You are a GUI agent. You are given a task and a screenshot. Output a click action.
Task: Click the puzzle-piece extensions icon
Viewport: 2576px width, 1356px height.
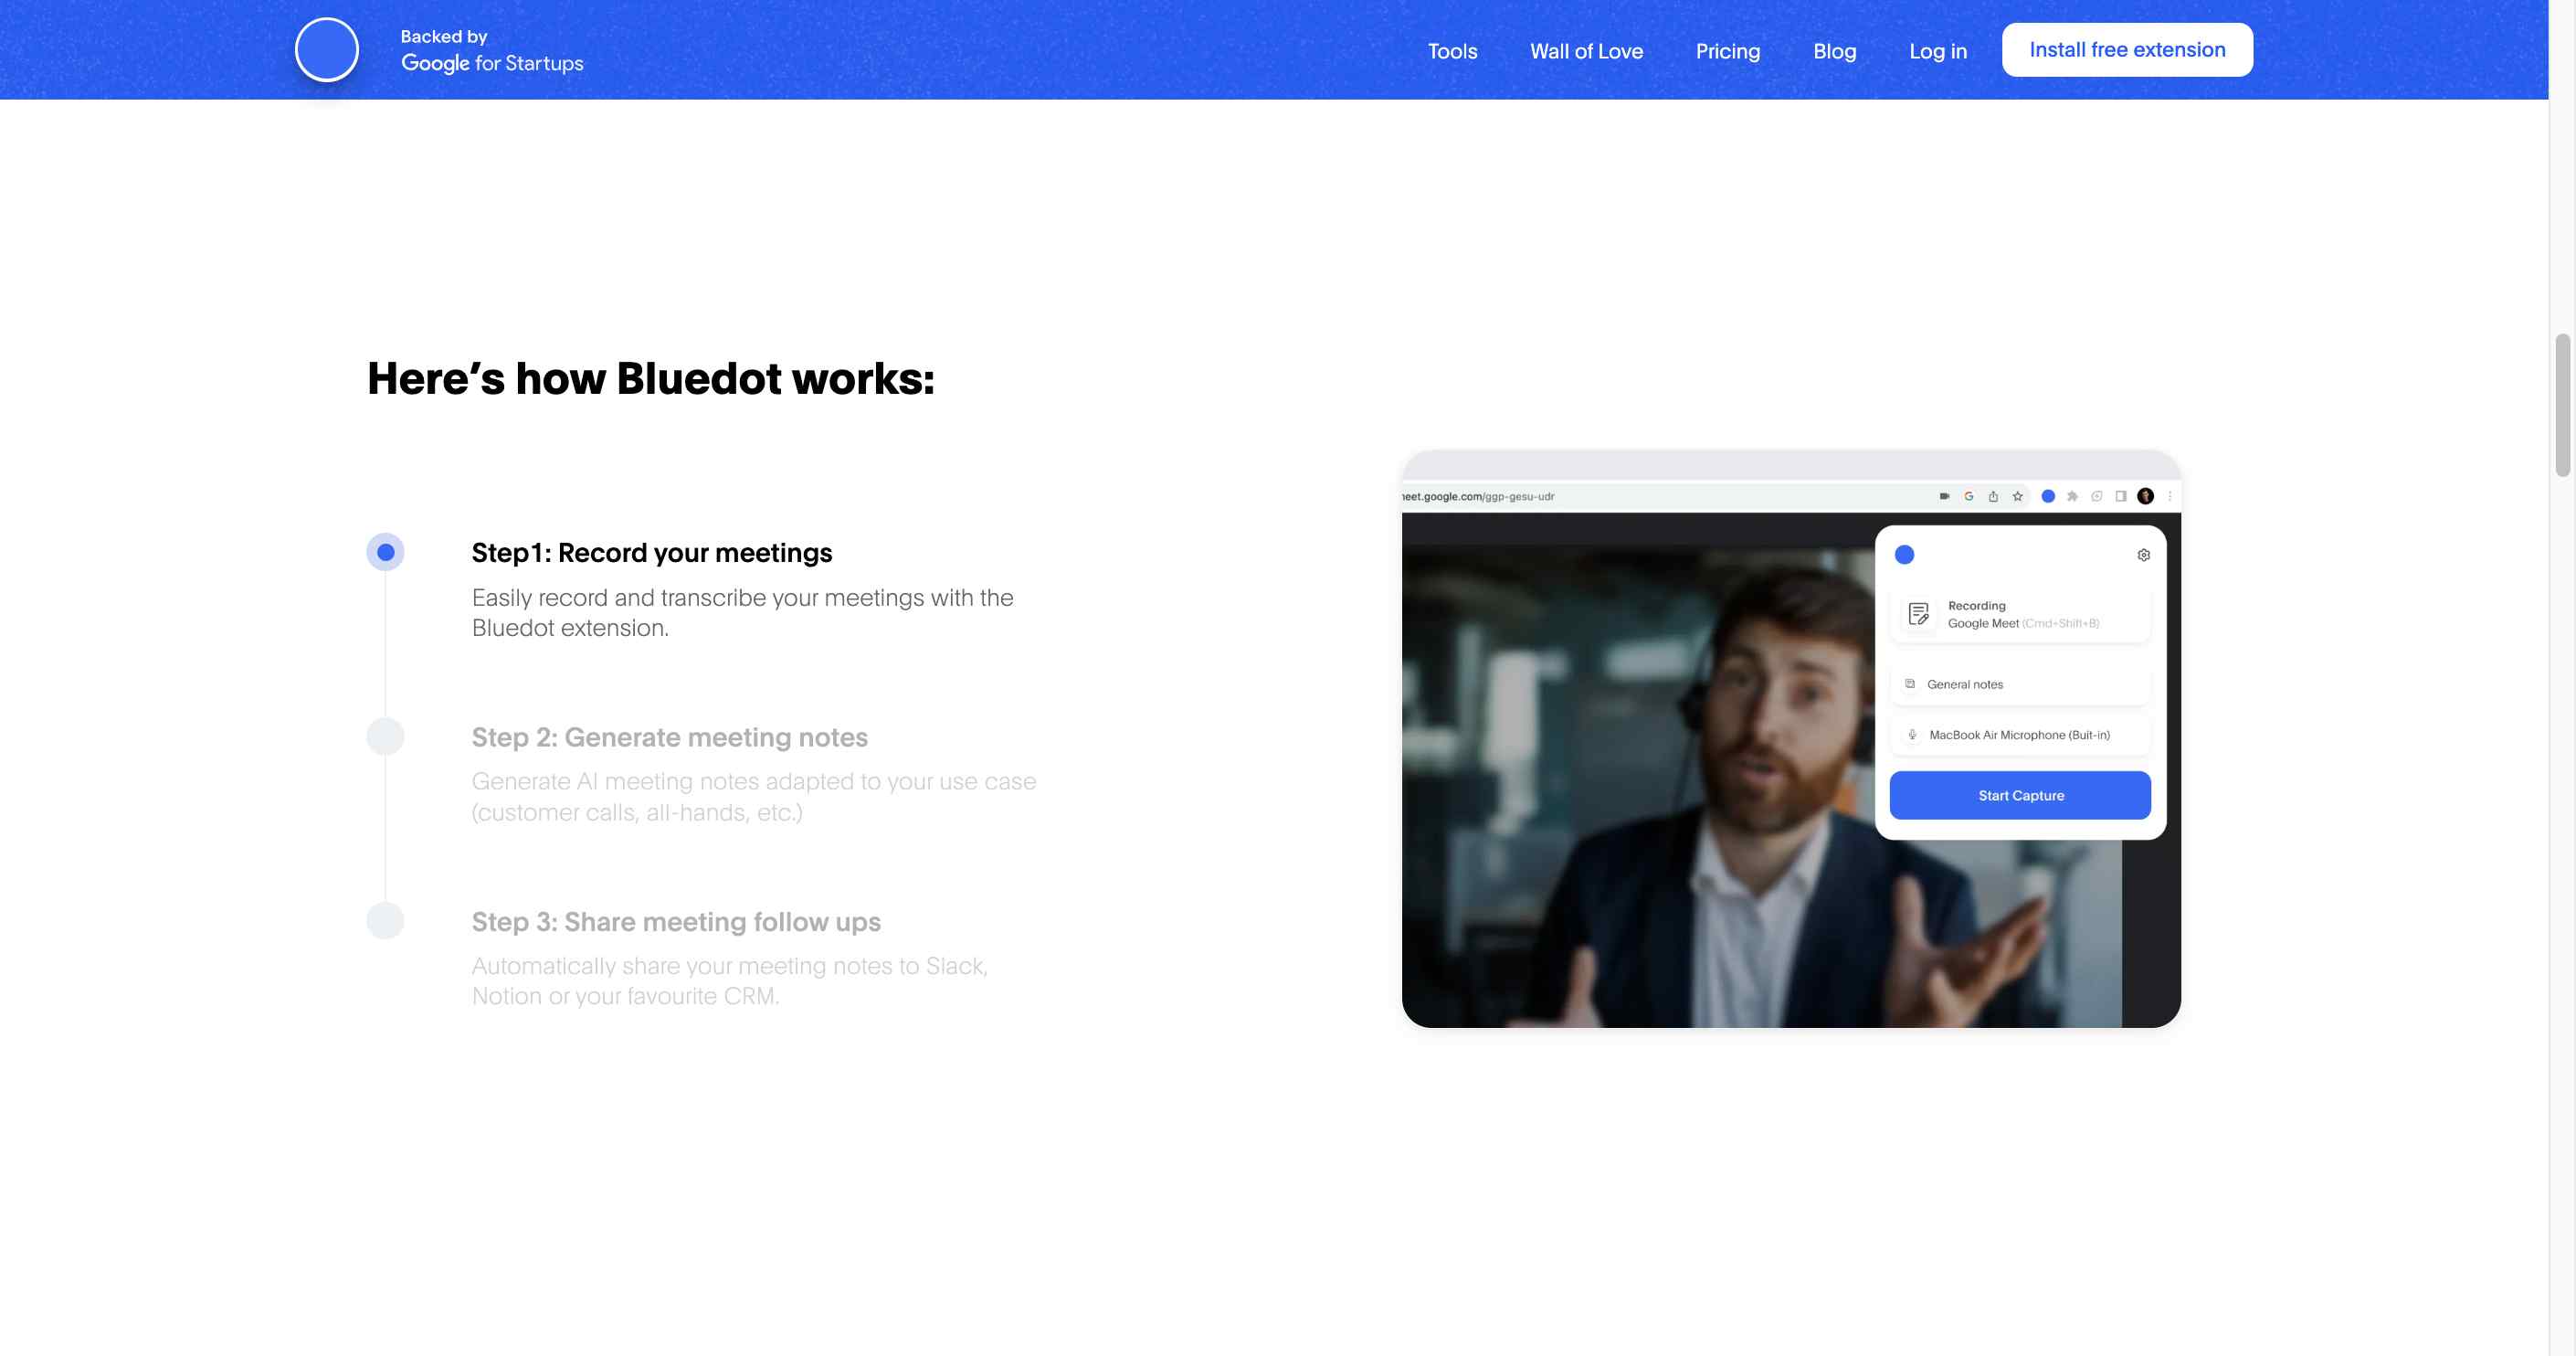2072,496
